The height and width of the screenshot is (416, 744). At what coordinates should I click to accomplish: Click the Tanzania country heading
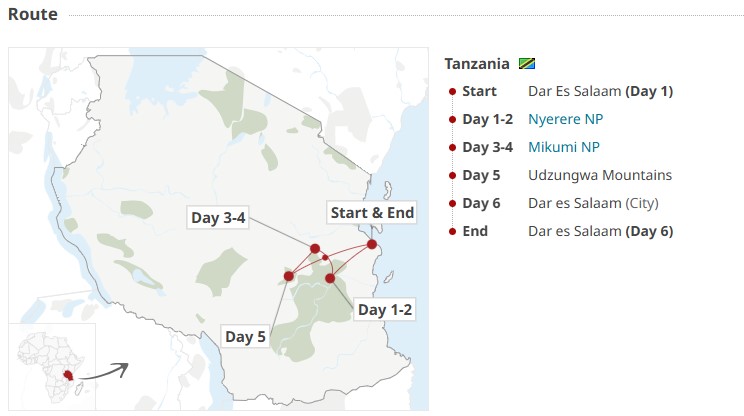tap(477, 64)
